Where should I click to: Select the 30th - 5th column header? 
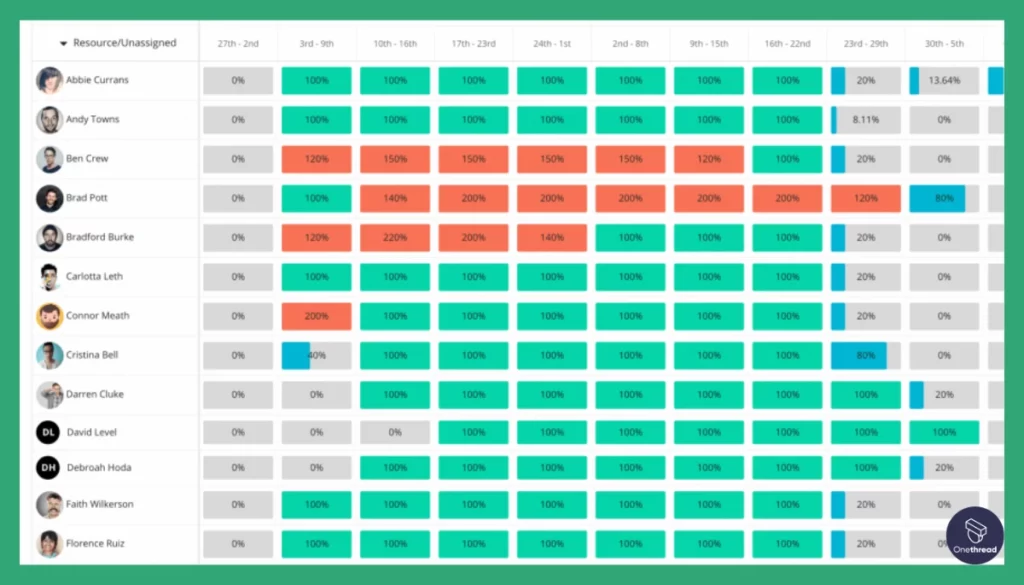943,43
